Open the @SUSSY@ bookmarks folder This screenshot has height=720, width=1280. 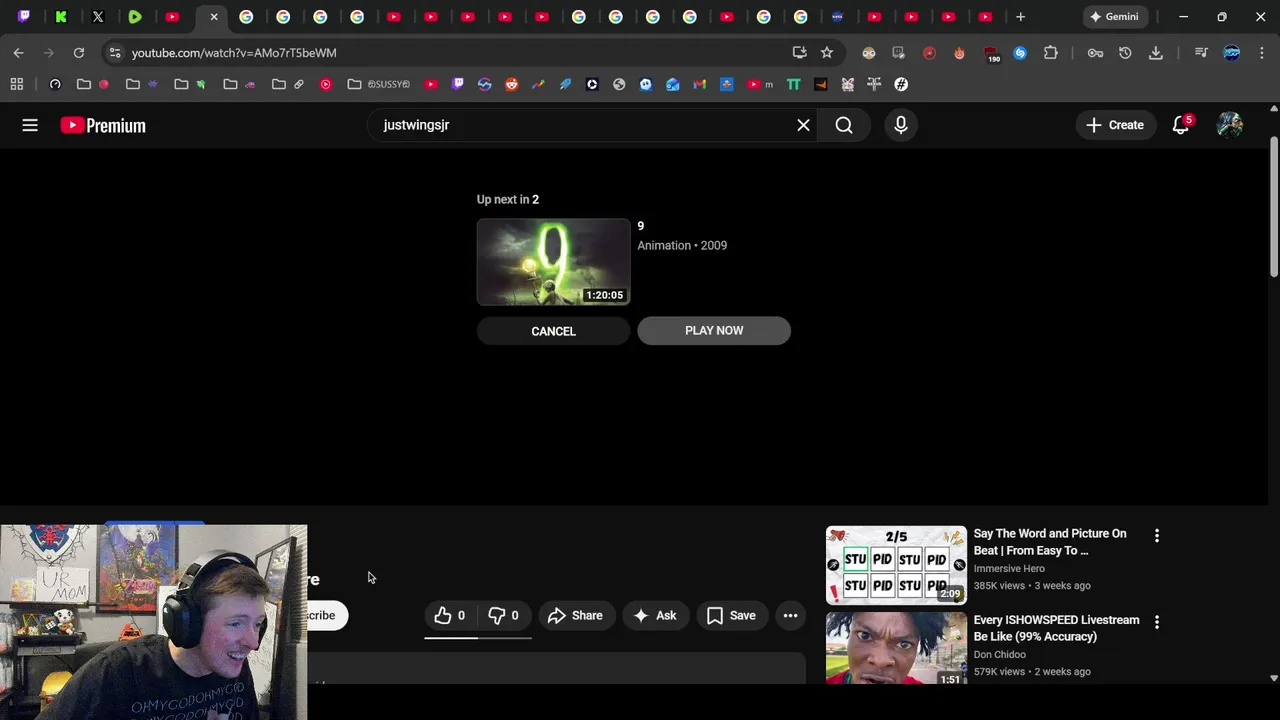(x=379, y=84)
